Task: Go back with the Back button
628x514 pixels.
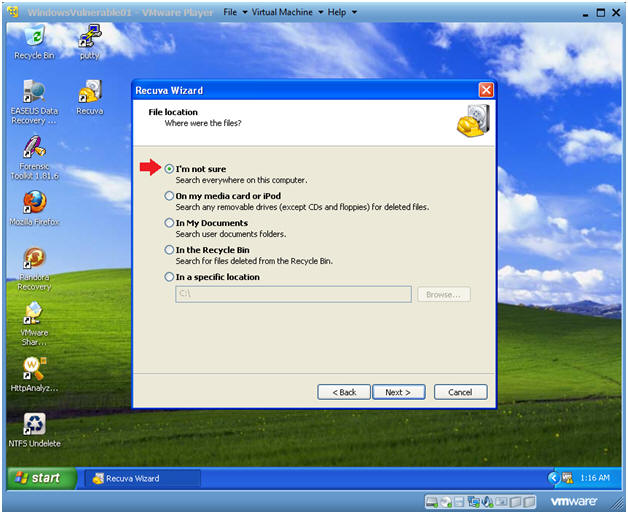Action: tap(344, 392)
